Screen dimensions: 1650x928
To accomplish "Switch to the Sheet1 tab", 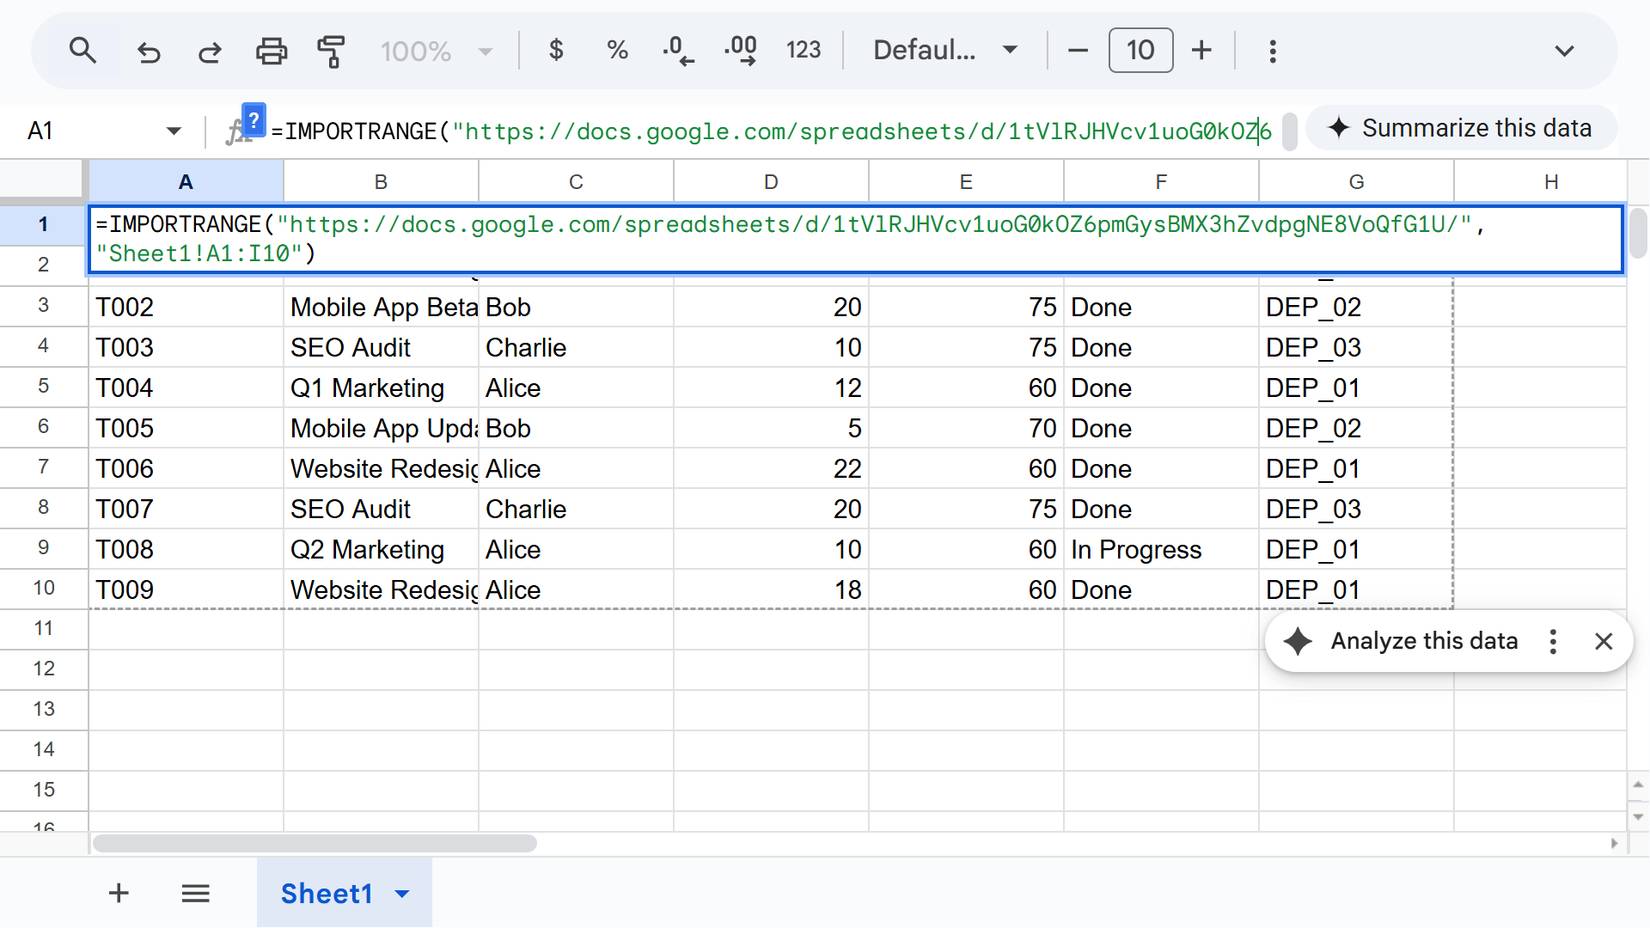I will pyautogui.click(x=325, y=892).
